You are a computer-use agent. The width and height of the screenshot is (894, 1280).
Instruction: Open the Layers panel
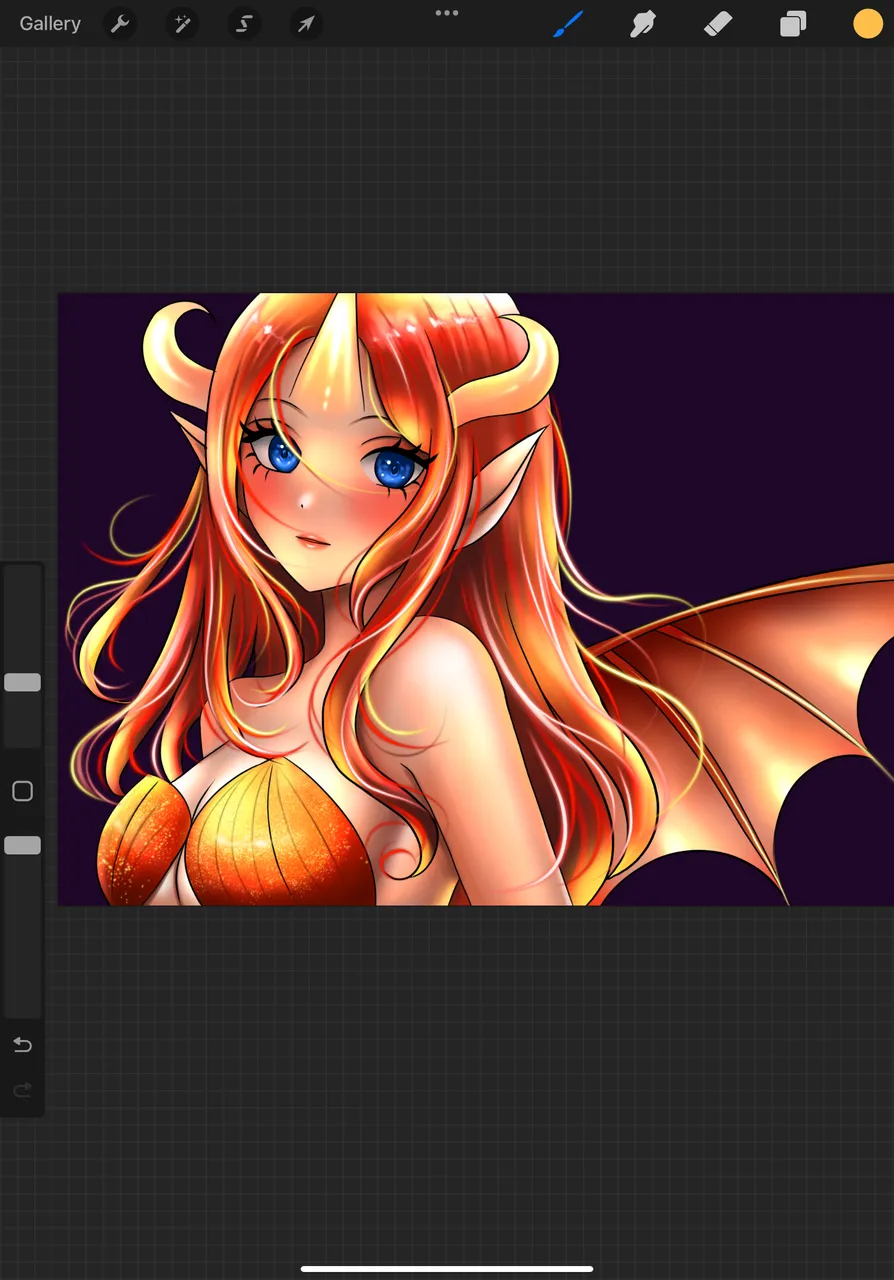793,24
